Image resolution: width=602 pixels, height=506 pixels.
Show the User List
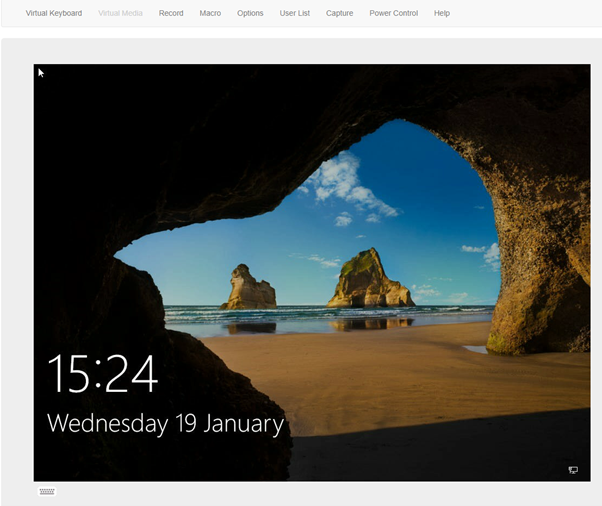click(x=295, y=13)
